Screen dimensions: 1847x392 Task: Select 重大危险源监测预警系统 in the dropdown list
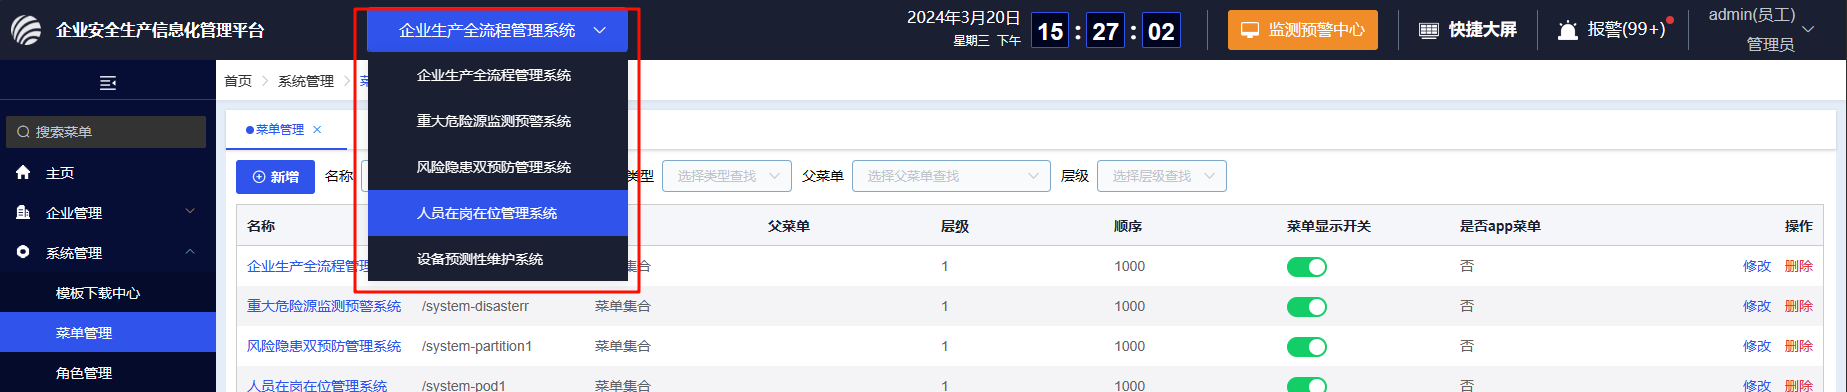497,121
